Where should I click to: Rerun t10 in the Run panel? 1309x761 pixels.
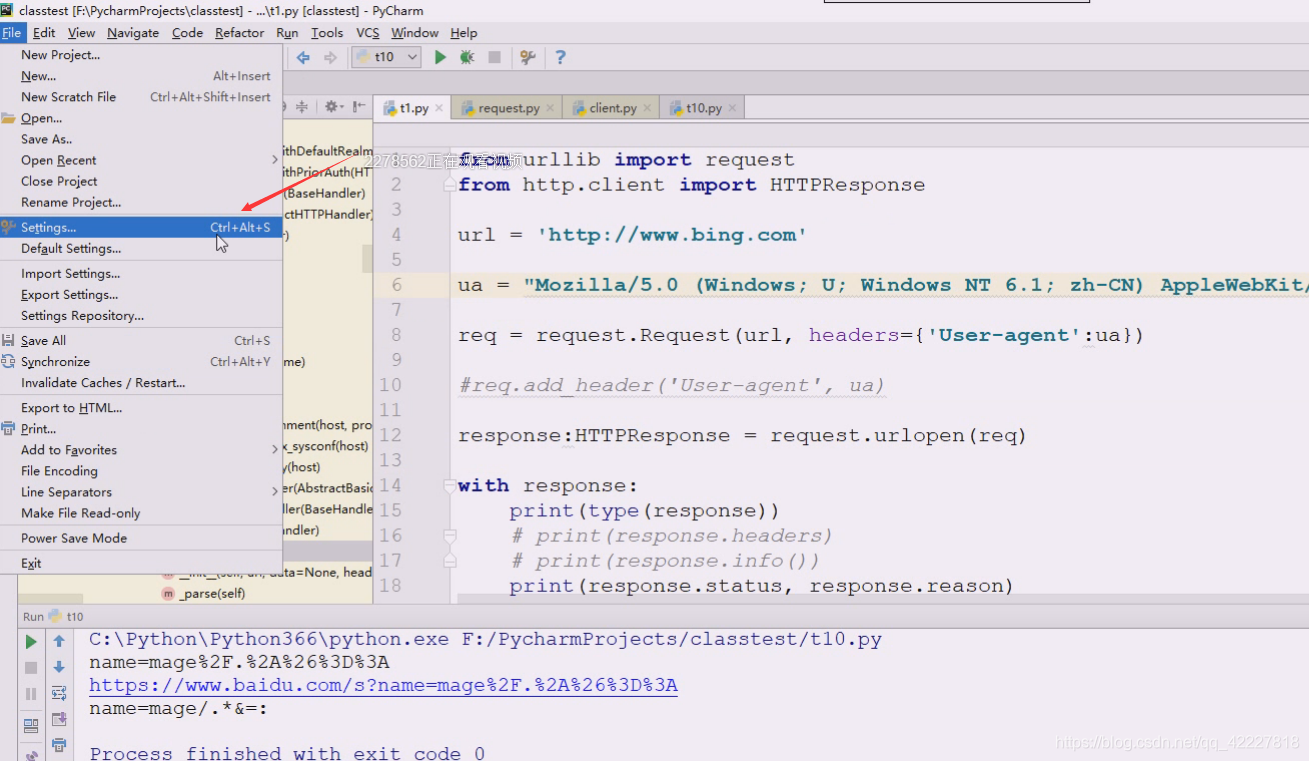click(x=31, y=642)
